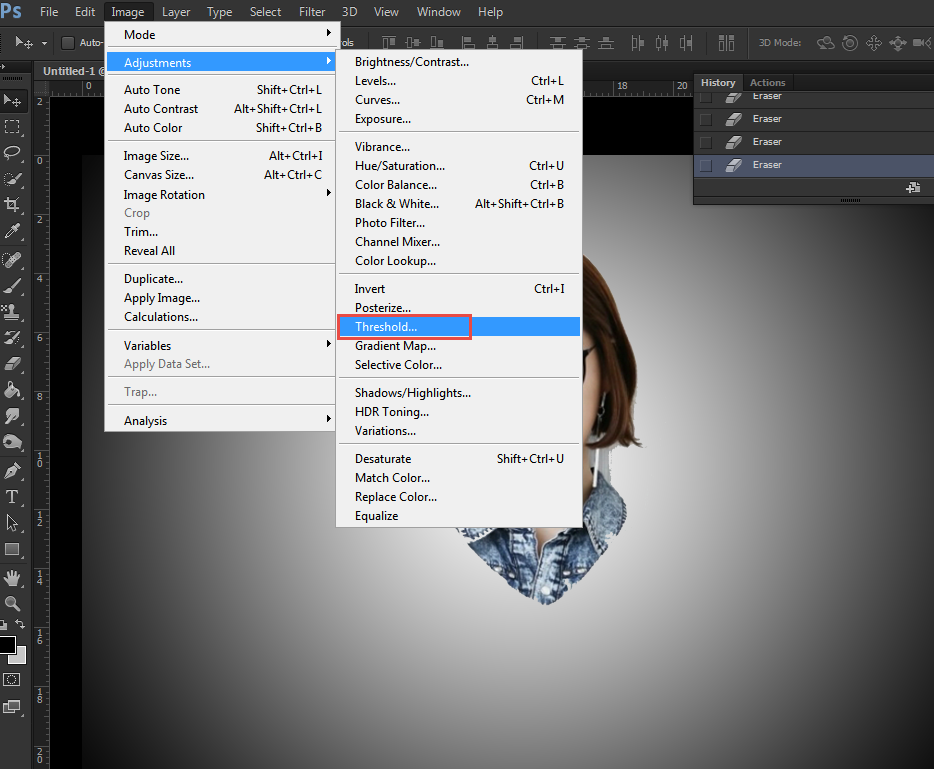Screen dimensions: 934x769
Task: Select the Eraser tool in toolbar
Action: click(13, 364)
